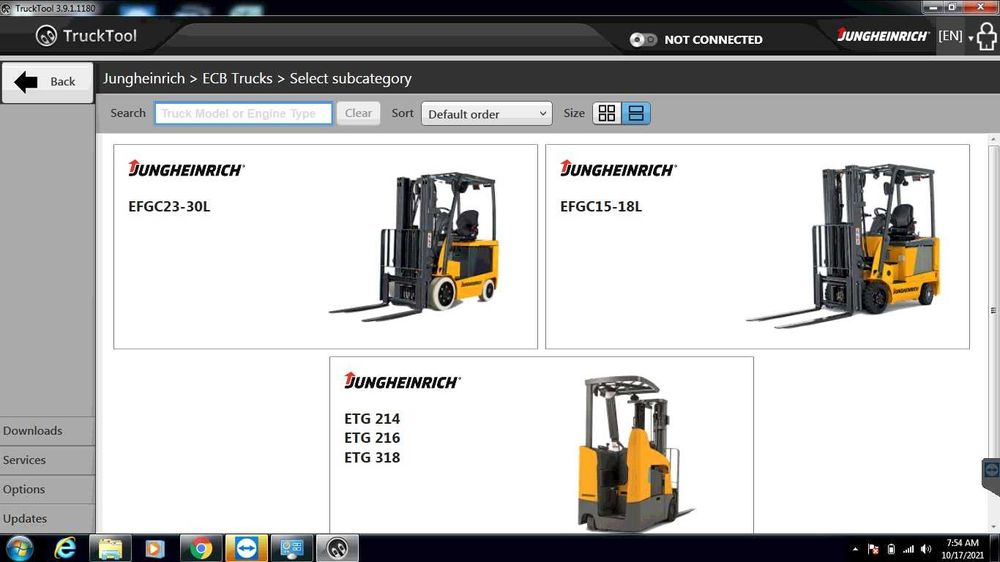Go to Jungheinrich in the breadcrumb

point(144,78)
